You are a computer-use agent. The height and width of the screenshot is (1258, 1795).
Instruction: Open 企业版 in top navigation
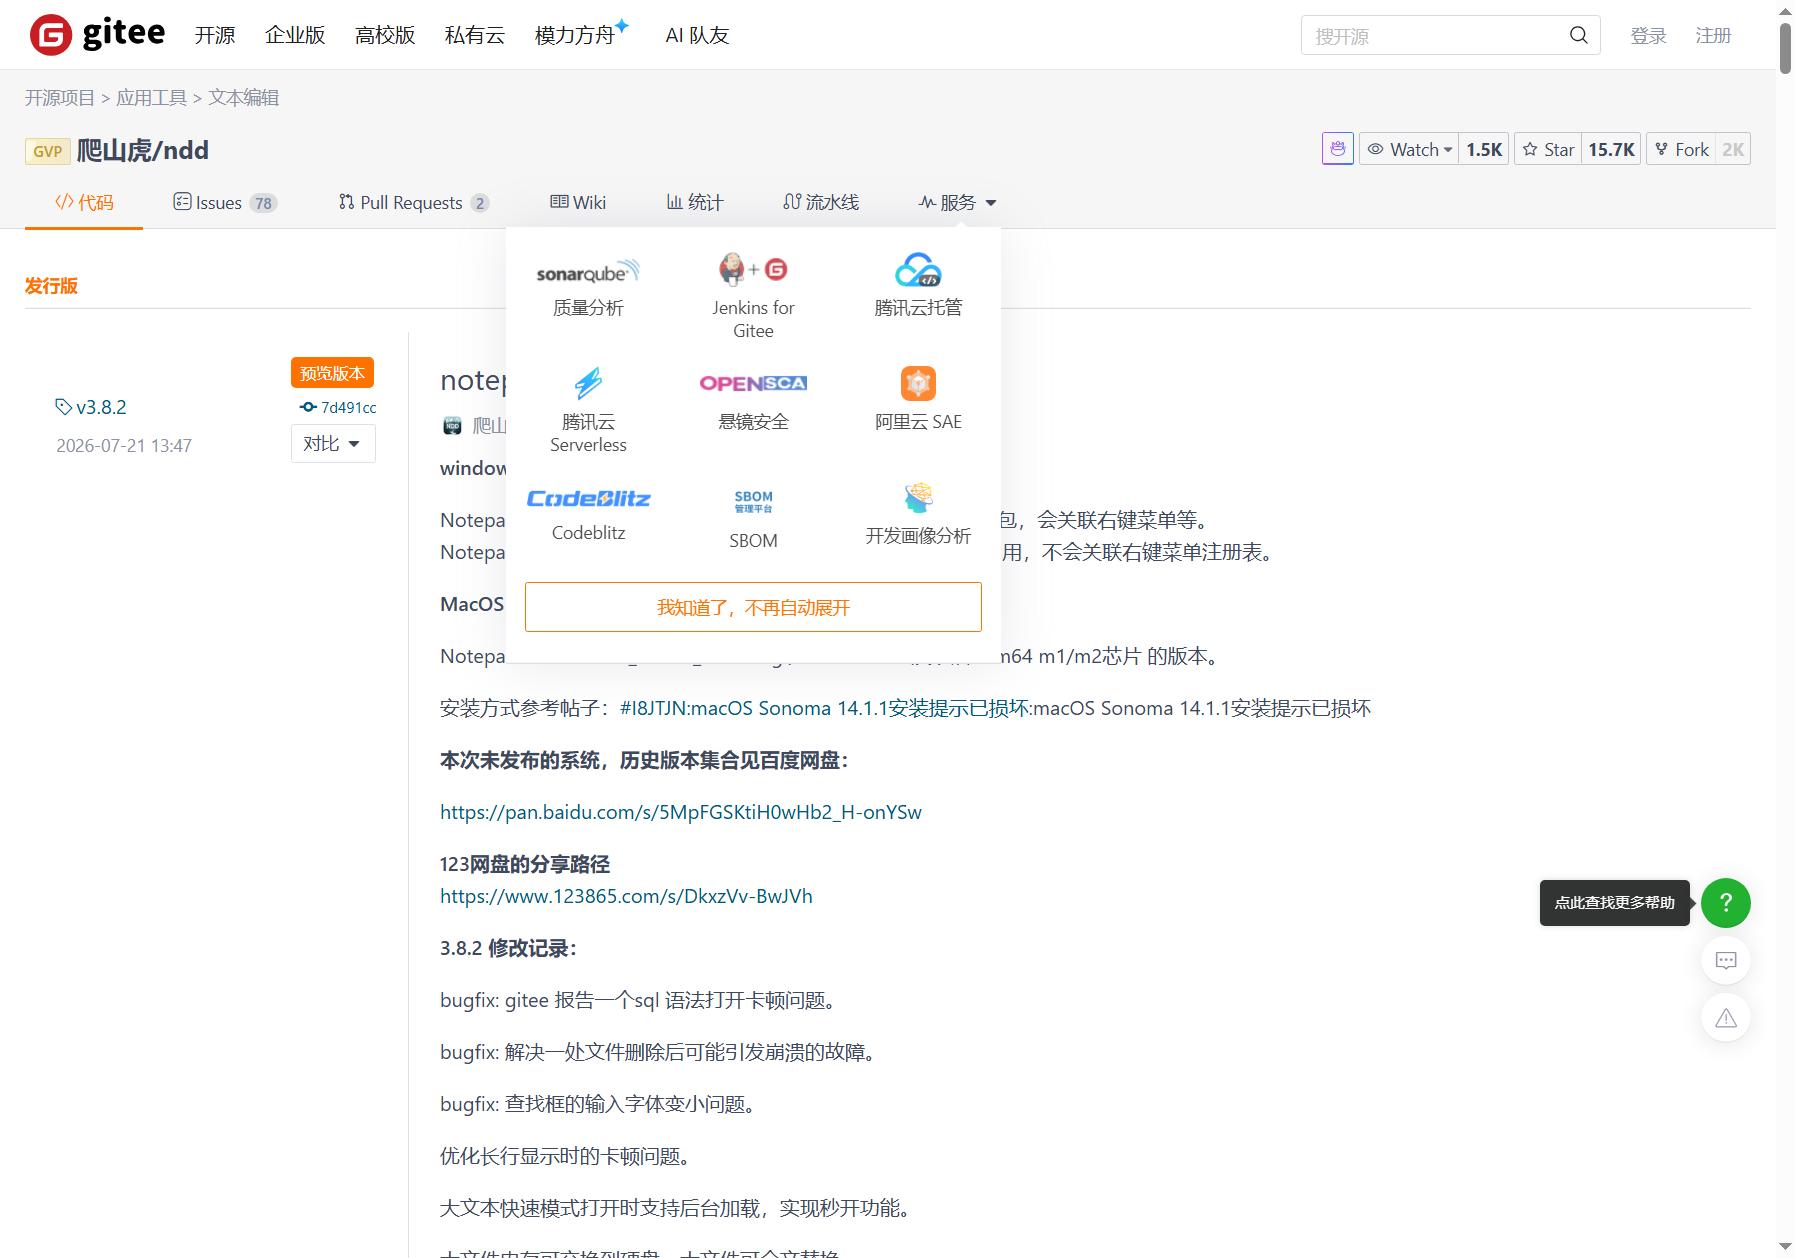pos(295,35)
